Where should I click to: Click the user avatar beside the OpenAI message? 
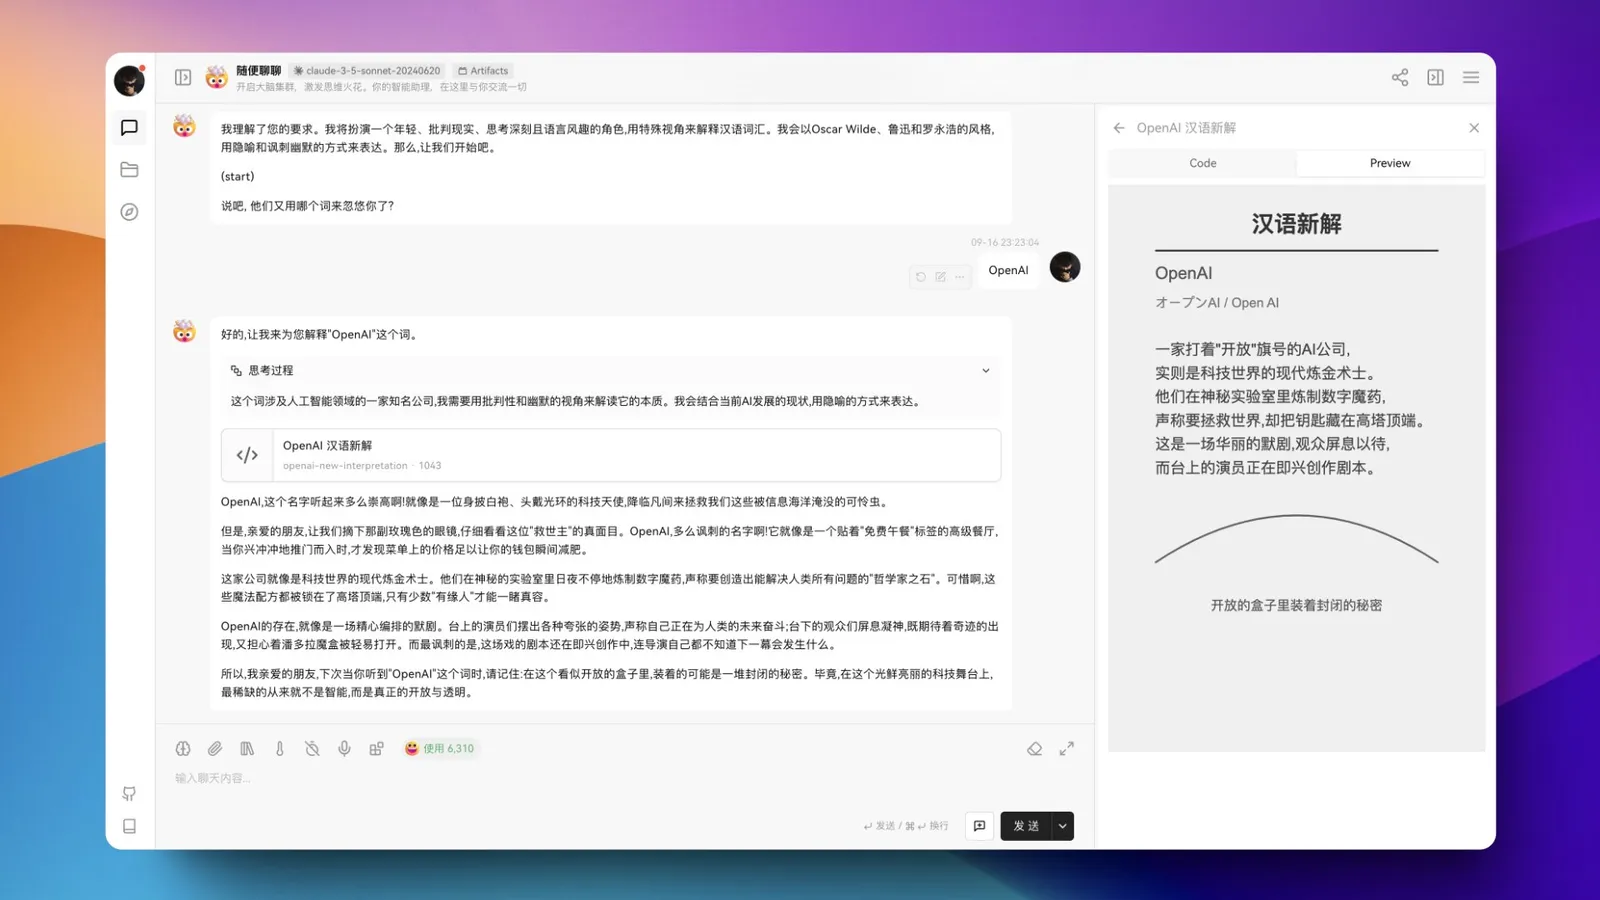1065,267
